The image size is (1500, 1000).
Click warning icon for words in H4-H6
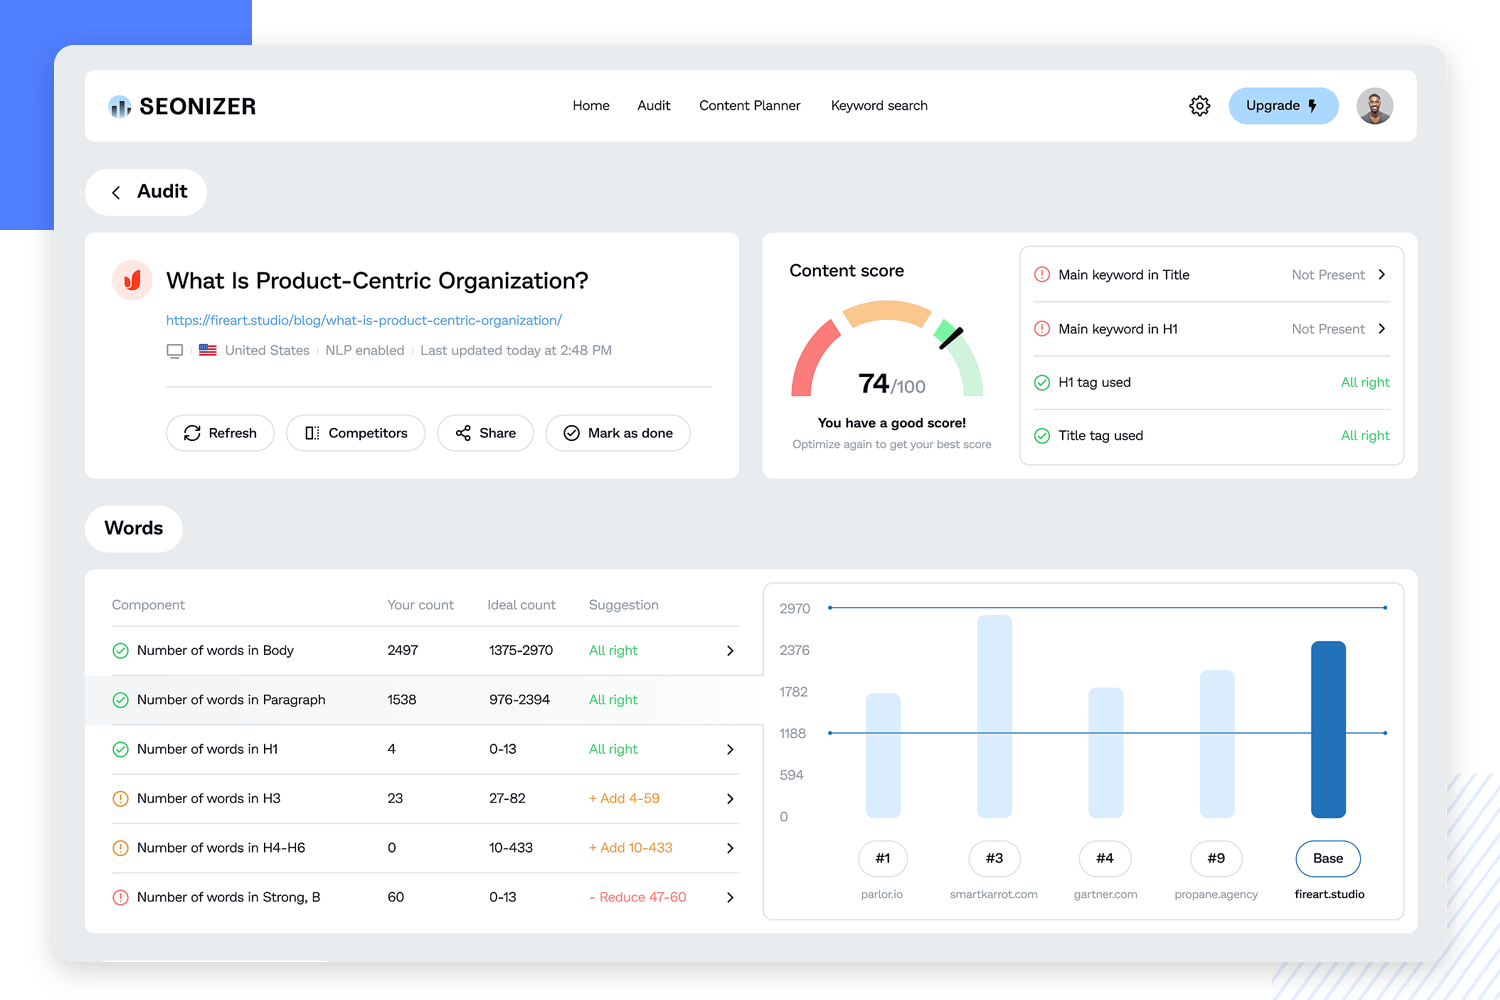point(120,848)
